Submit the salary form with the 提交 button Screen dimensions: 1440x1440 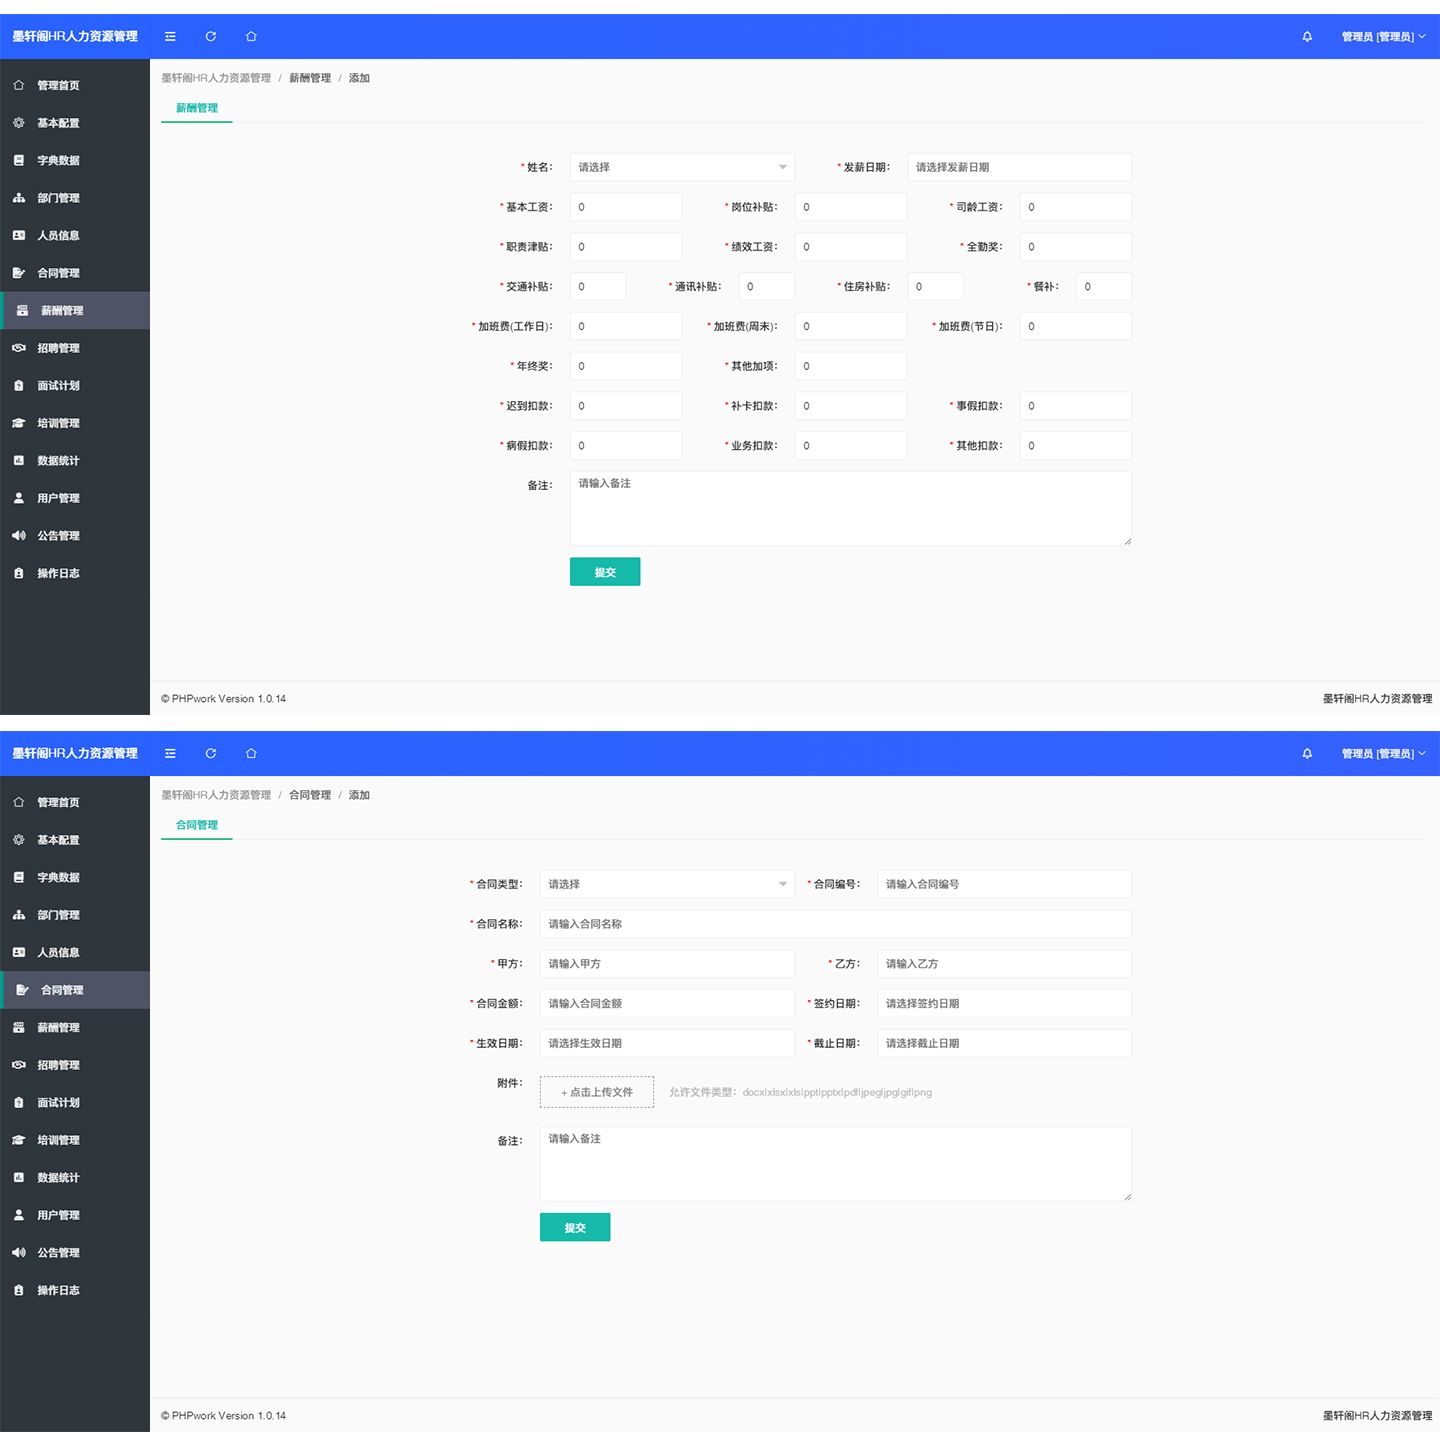point(605,572)
